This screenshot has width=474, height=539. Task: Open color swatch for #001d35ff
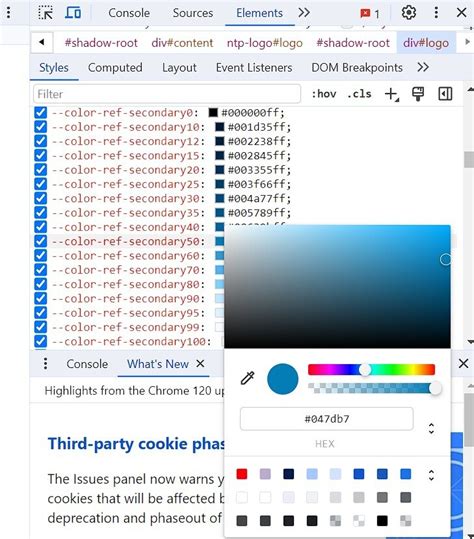tap(220, 127)
